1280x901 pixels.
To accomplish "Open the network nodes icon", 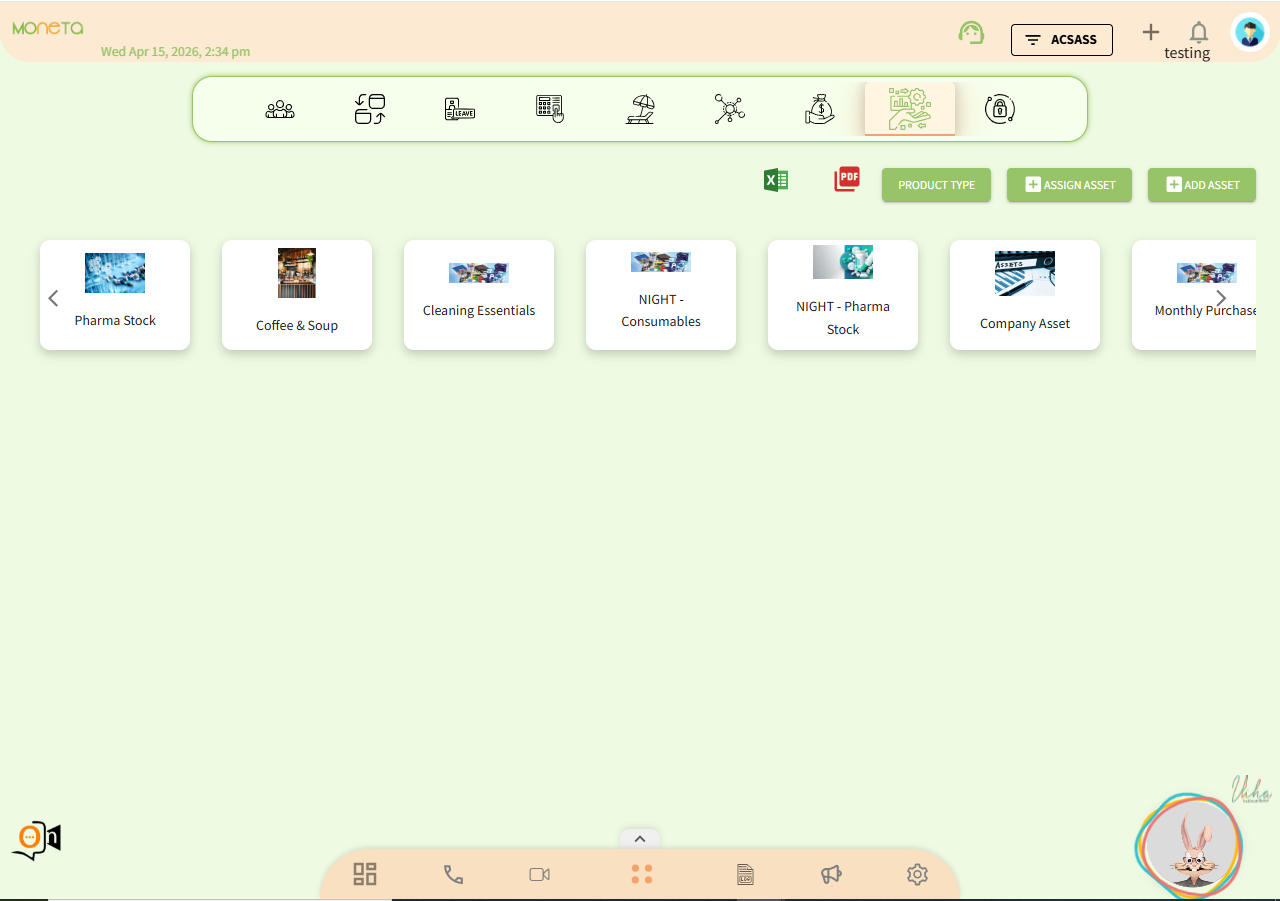I will [x=730, y=109].
